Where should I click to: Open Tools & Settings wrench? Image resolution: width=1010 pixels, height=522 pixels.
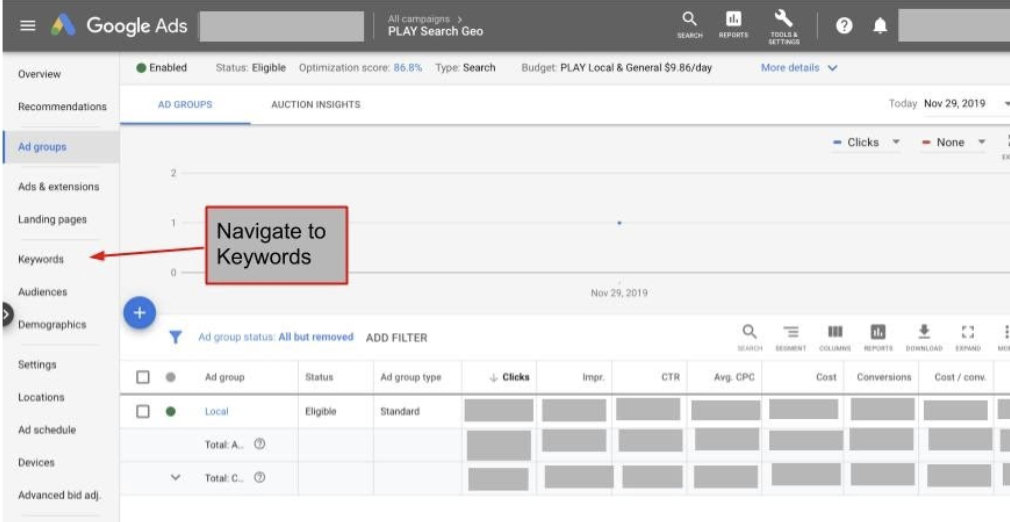coord(783,26)
